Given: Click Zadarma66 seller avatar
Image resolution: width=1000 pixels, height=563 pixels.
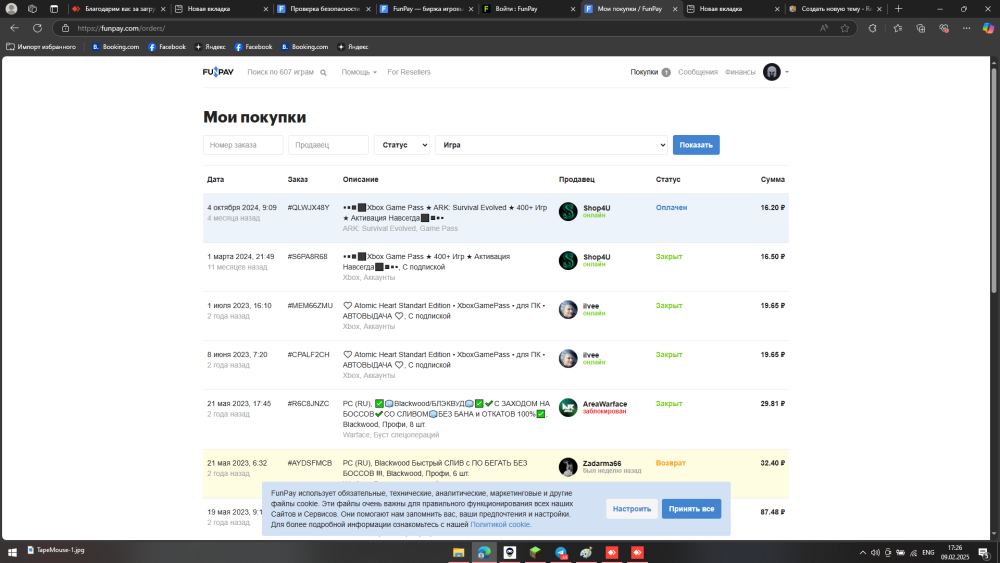Looking at the screenshot, I should (x=568, y=467).
